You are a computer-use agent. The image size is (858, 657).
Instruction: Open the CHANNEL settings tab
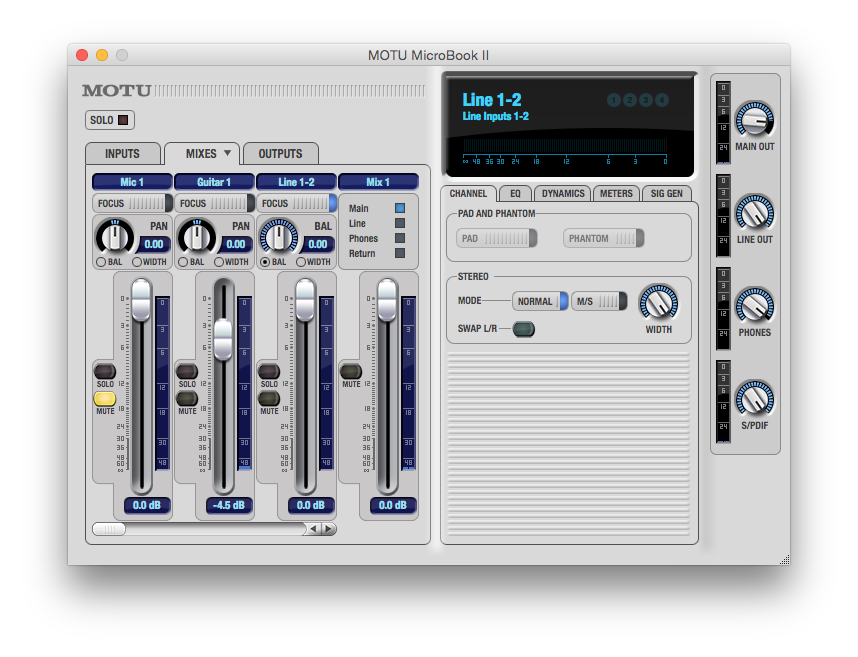468,194
